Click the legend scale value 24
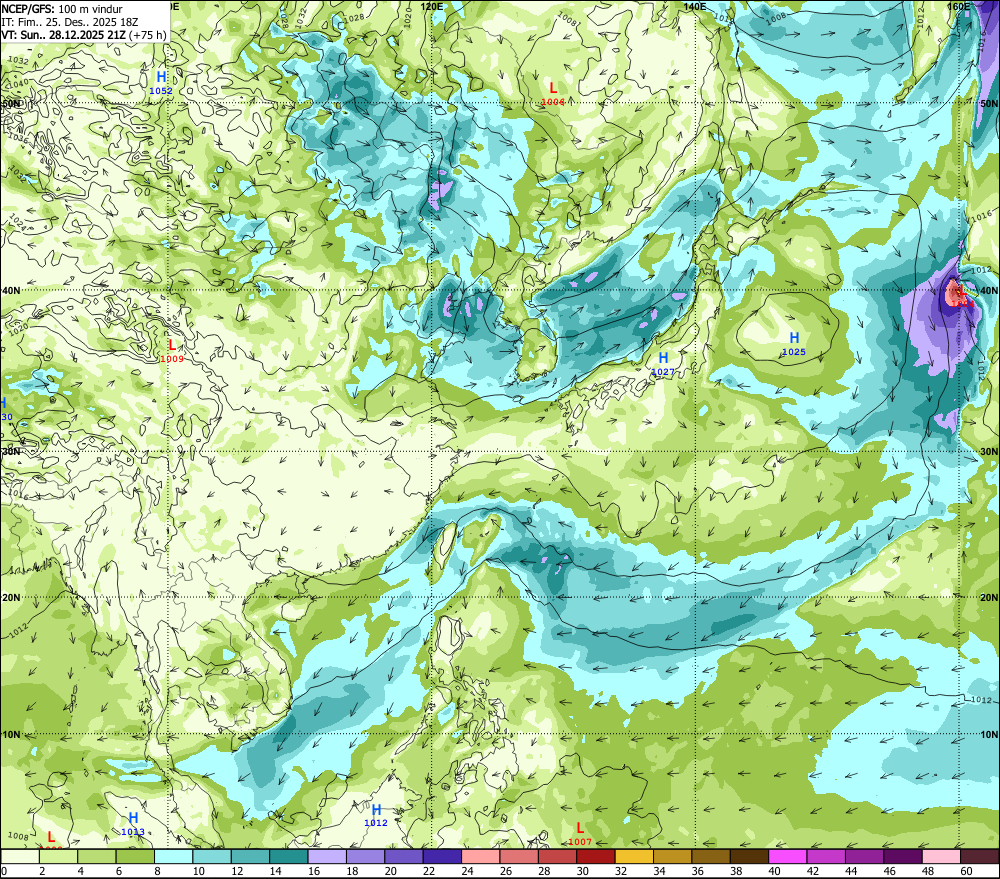This screenshot has width=1000, height=879. 467,871
